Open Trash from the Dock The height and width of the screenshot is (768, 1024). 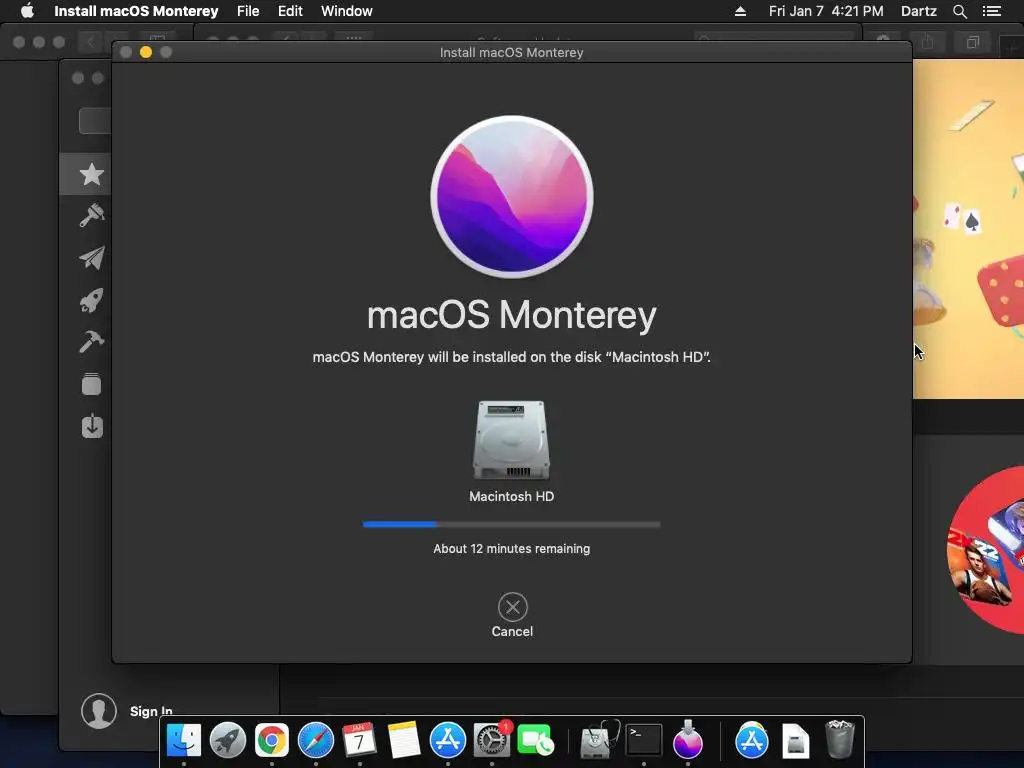click(840, 739)
